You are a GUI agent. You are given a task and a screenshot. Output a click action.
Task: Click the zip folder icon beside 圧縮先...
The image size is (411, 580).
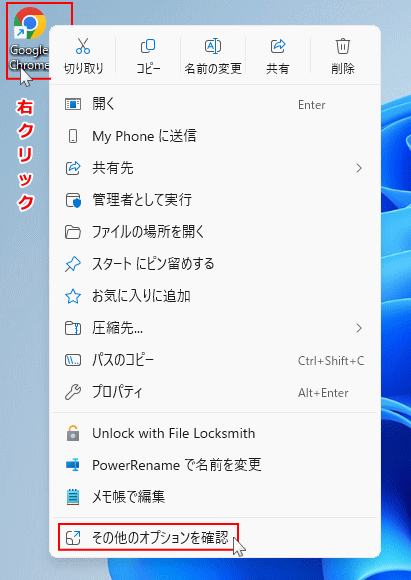pos(73,328)
